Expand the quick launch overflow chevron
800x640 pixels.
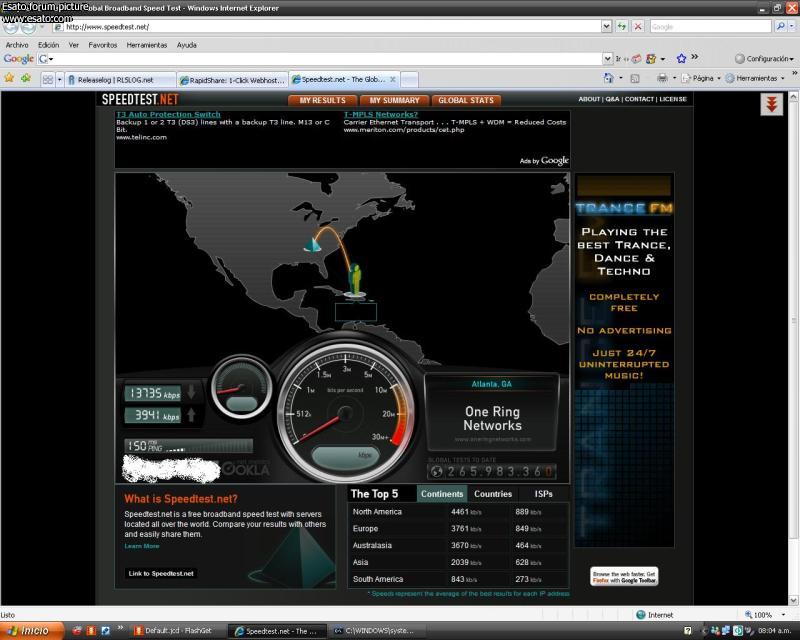click(120, 628)
